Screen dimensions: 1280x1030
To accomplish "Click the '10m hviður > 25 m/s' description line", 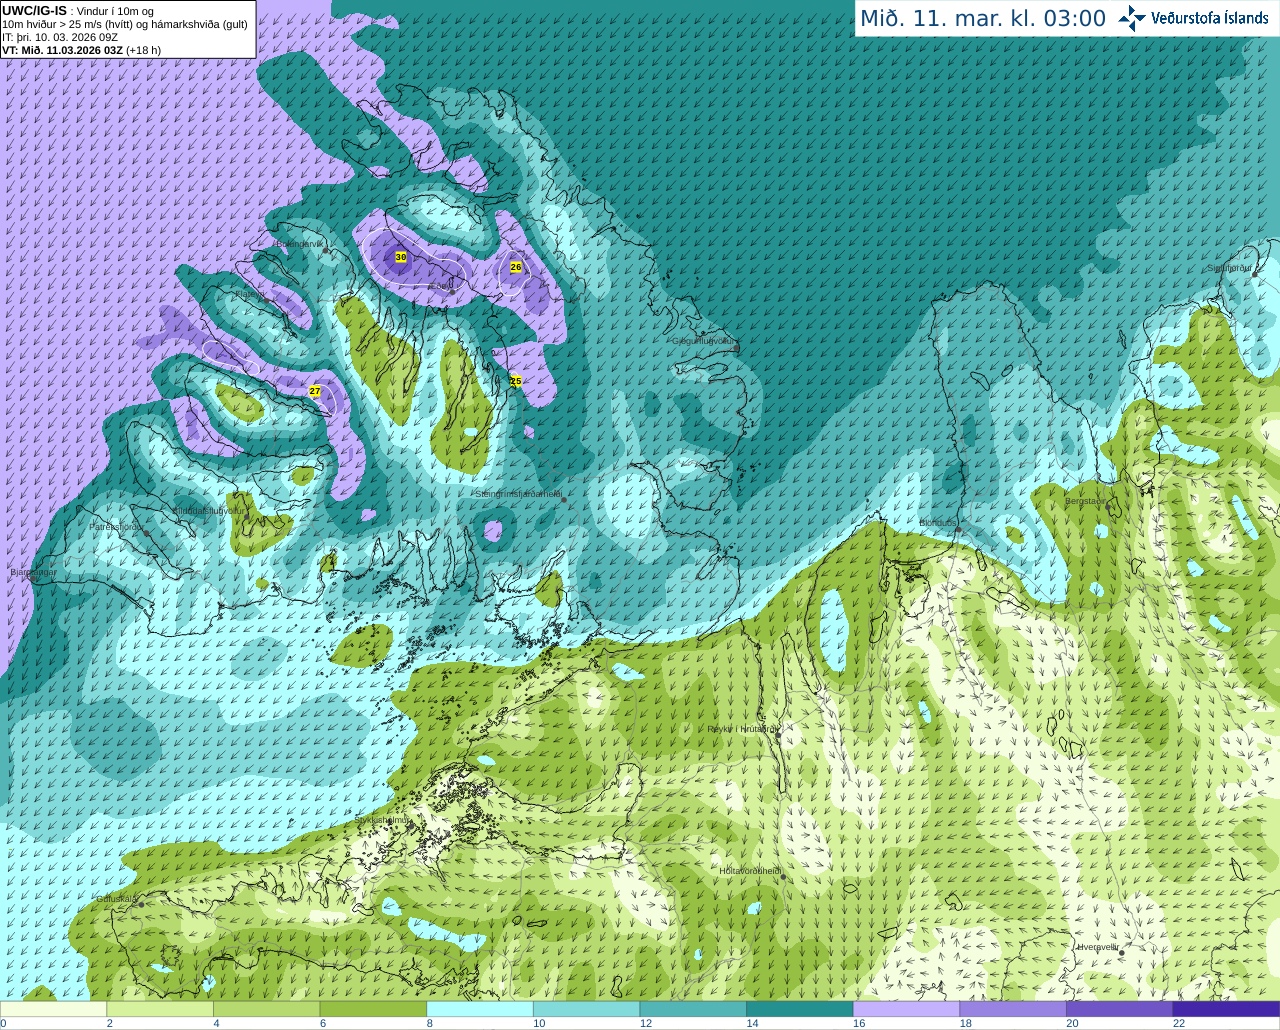I will [x=125, y=24].
